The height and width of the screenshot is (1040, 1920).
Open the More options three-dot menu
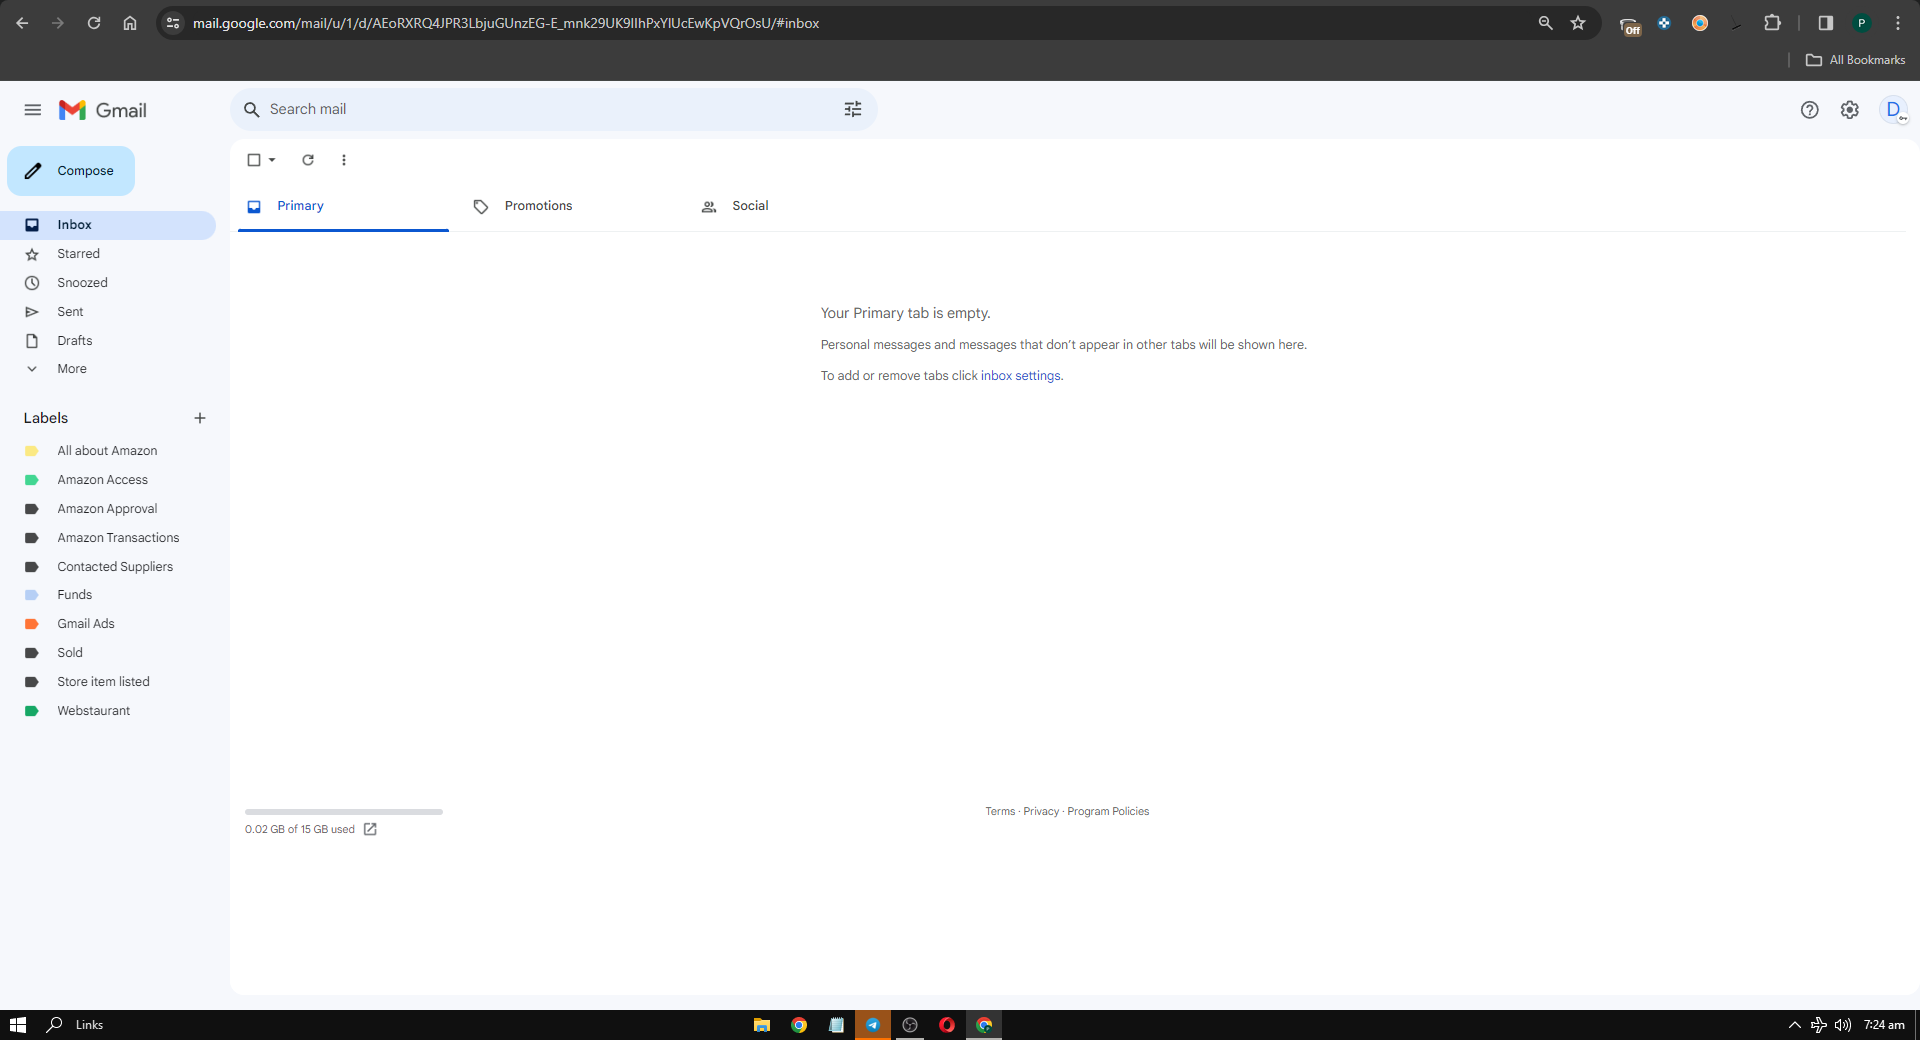(344, 160)
